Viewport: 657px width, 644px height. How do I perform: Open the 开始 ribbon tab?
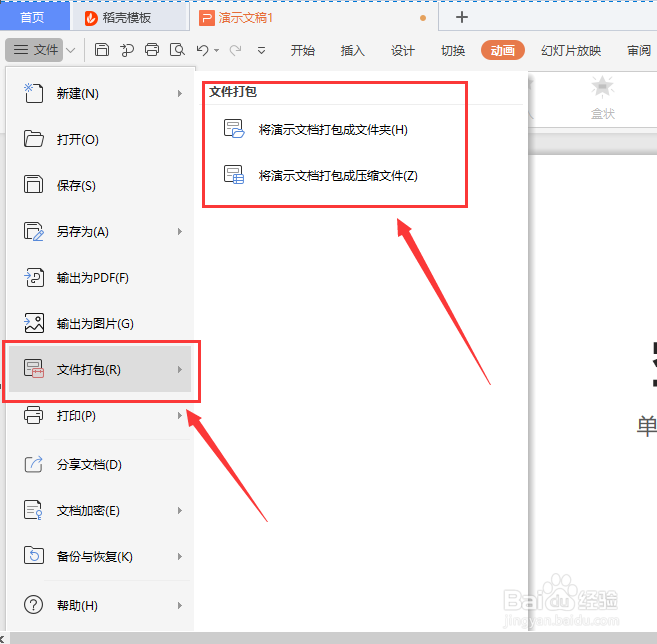(x=303, y=51)
